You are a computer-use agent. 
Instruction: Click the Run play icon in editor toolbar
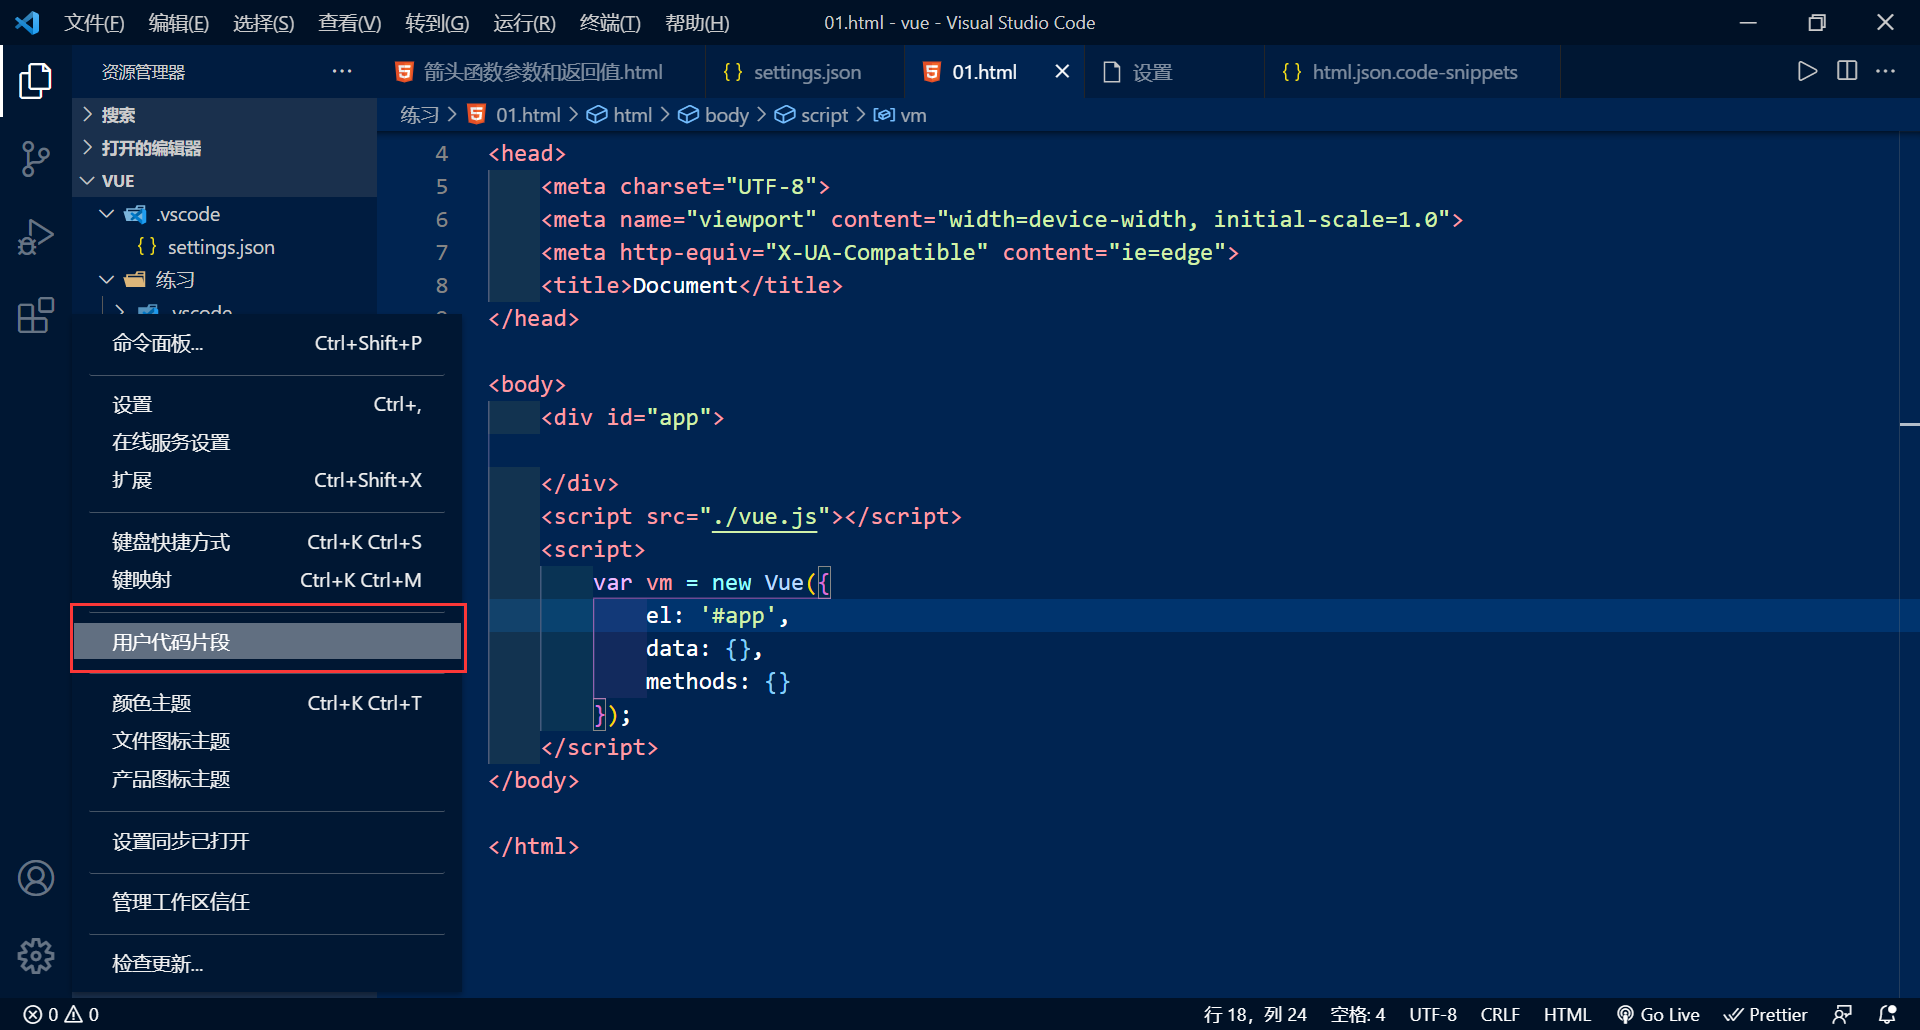(x=1806, y=71)
